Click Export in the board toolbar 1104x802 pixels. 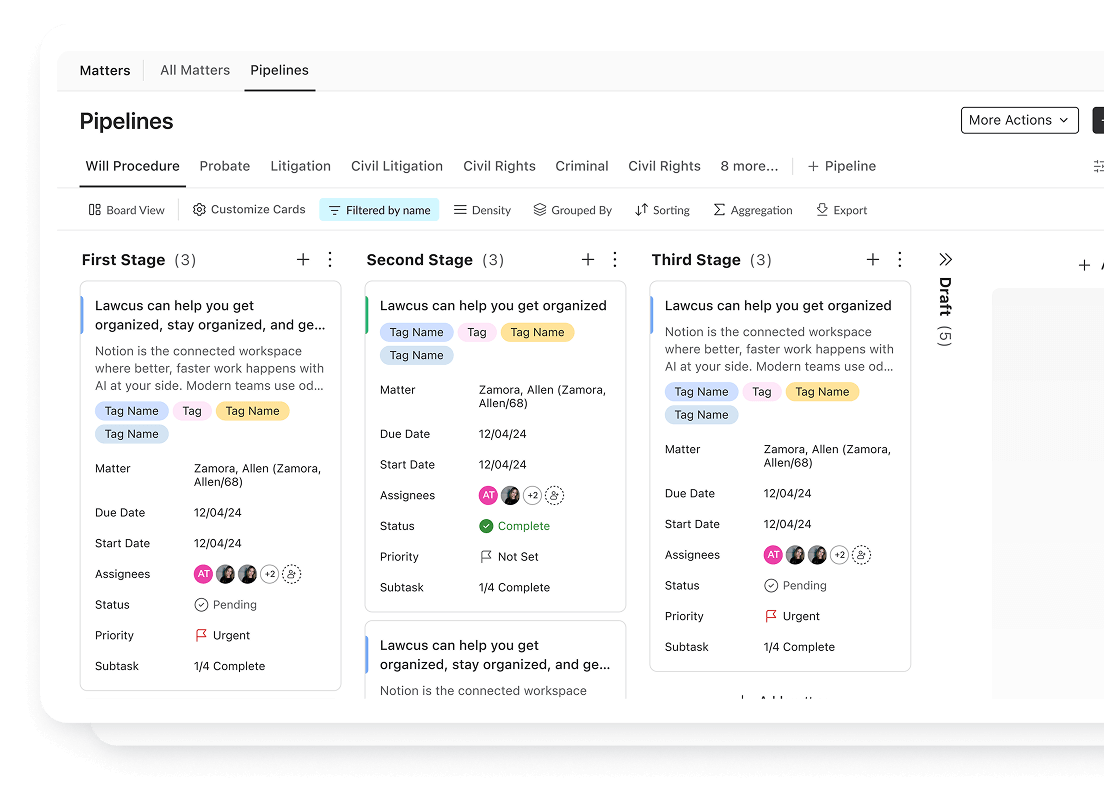click(x=841, y=210)
